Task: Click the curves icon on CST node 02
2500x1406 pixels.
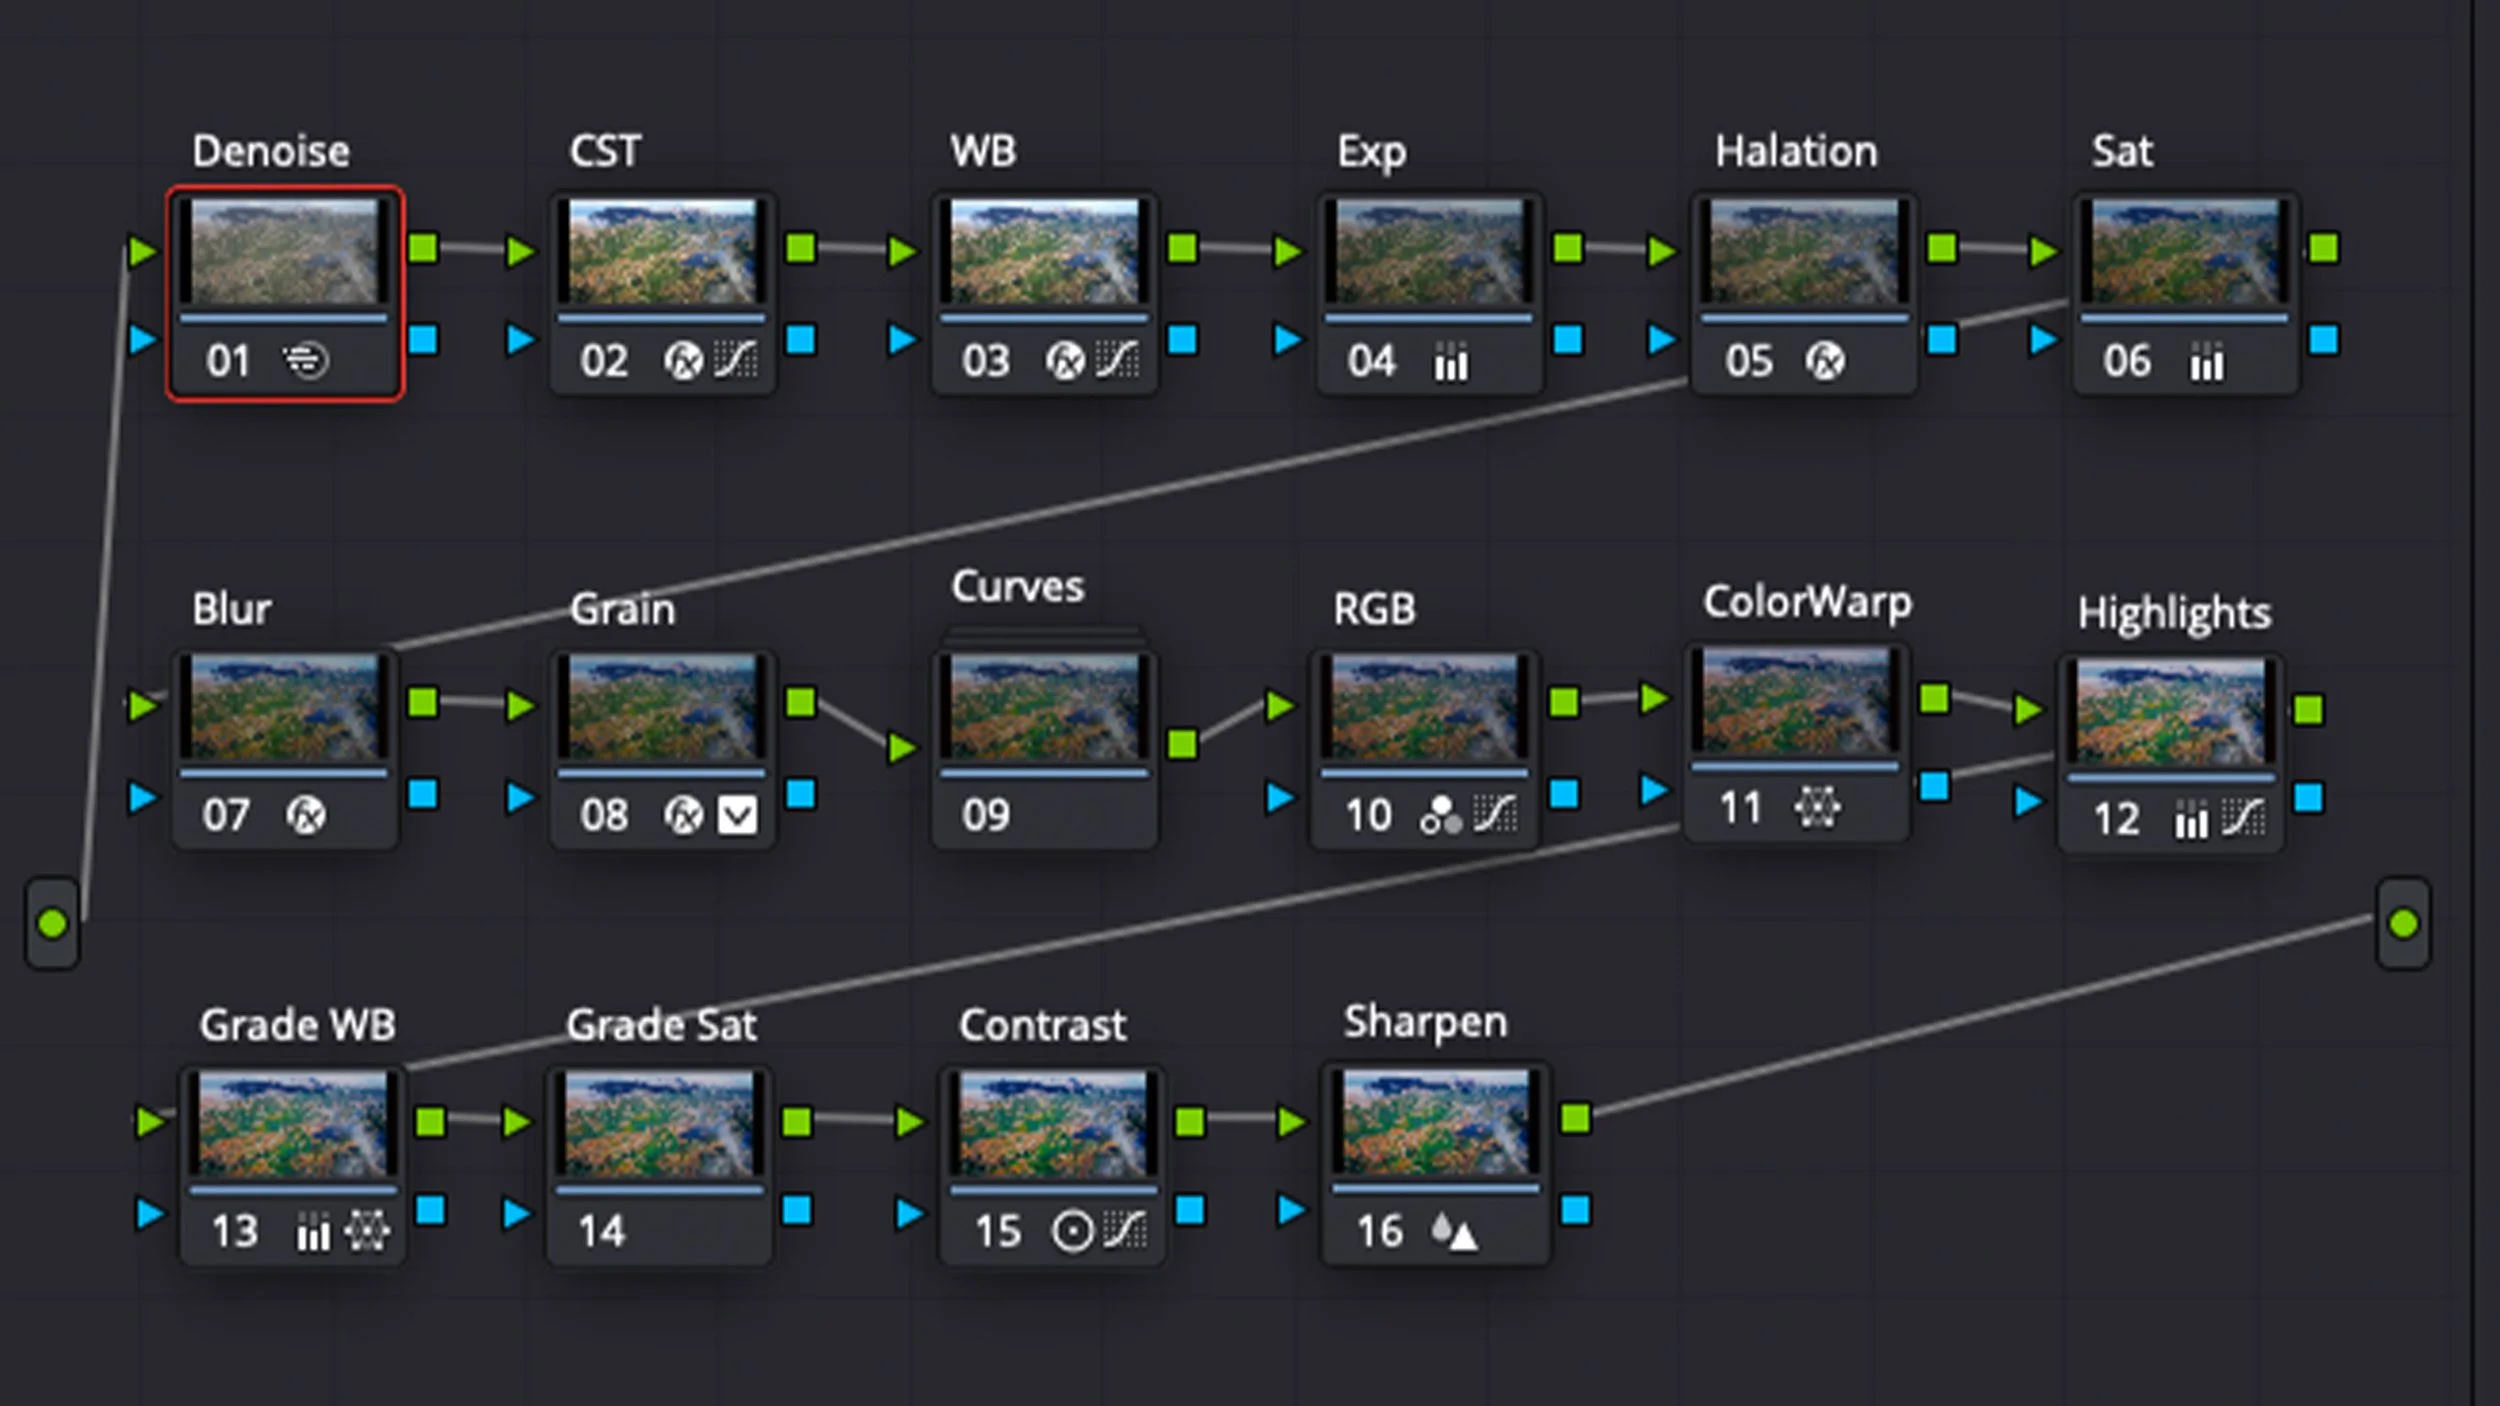Action: point(736,360)
